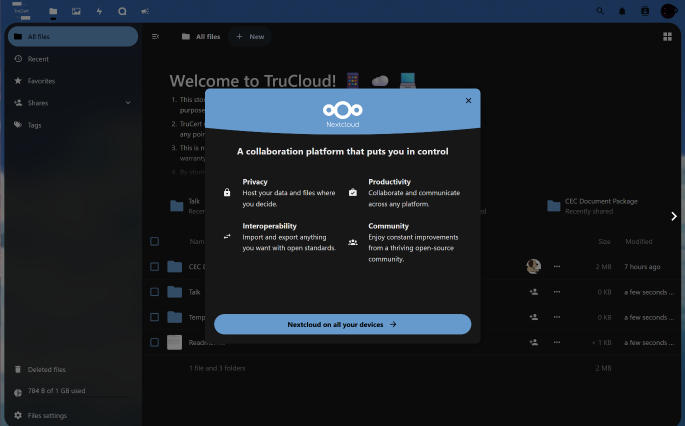Toggle the navigation sidebar icon

coord(156,37)
